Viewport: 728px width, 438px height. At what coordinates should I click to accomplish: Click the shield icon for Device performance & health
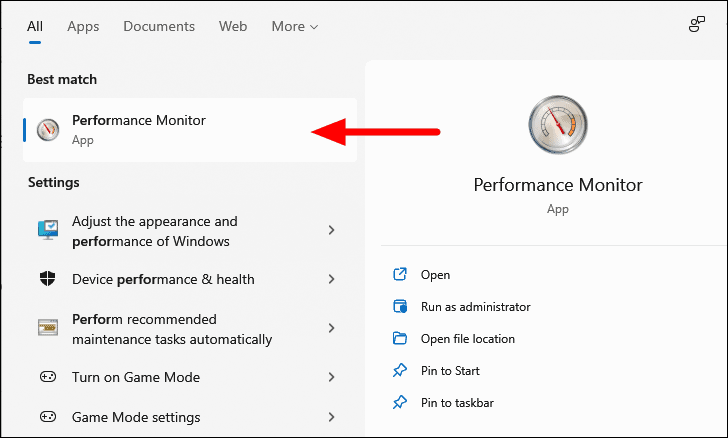tap(47, 279)
